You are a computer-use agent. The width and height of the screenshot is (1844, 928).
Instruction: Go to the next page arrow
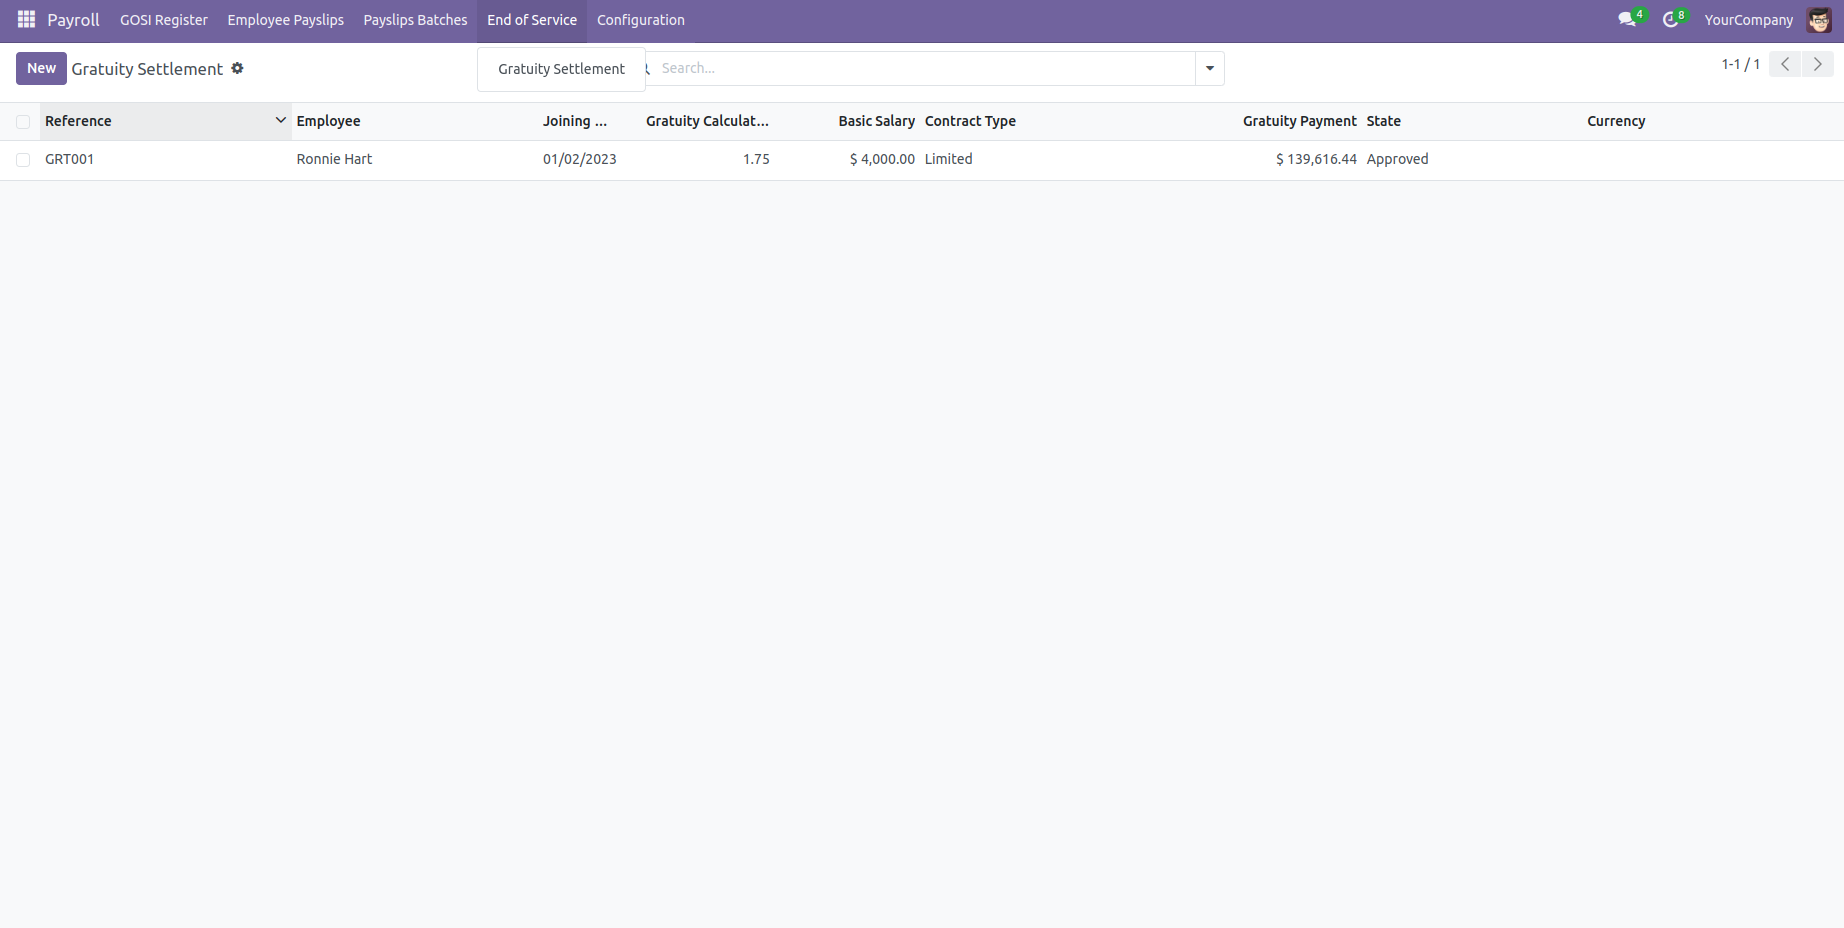pyautogui.click(x=1817, y=64)
